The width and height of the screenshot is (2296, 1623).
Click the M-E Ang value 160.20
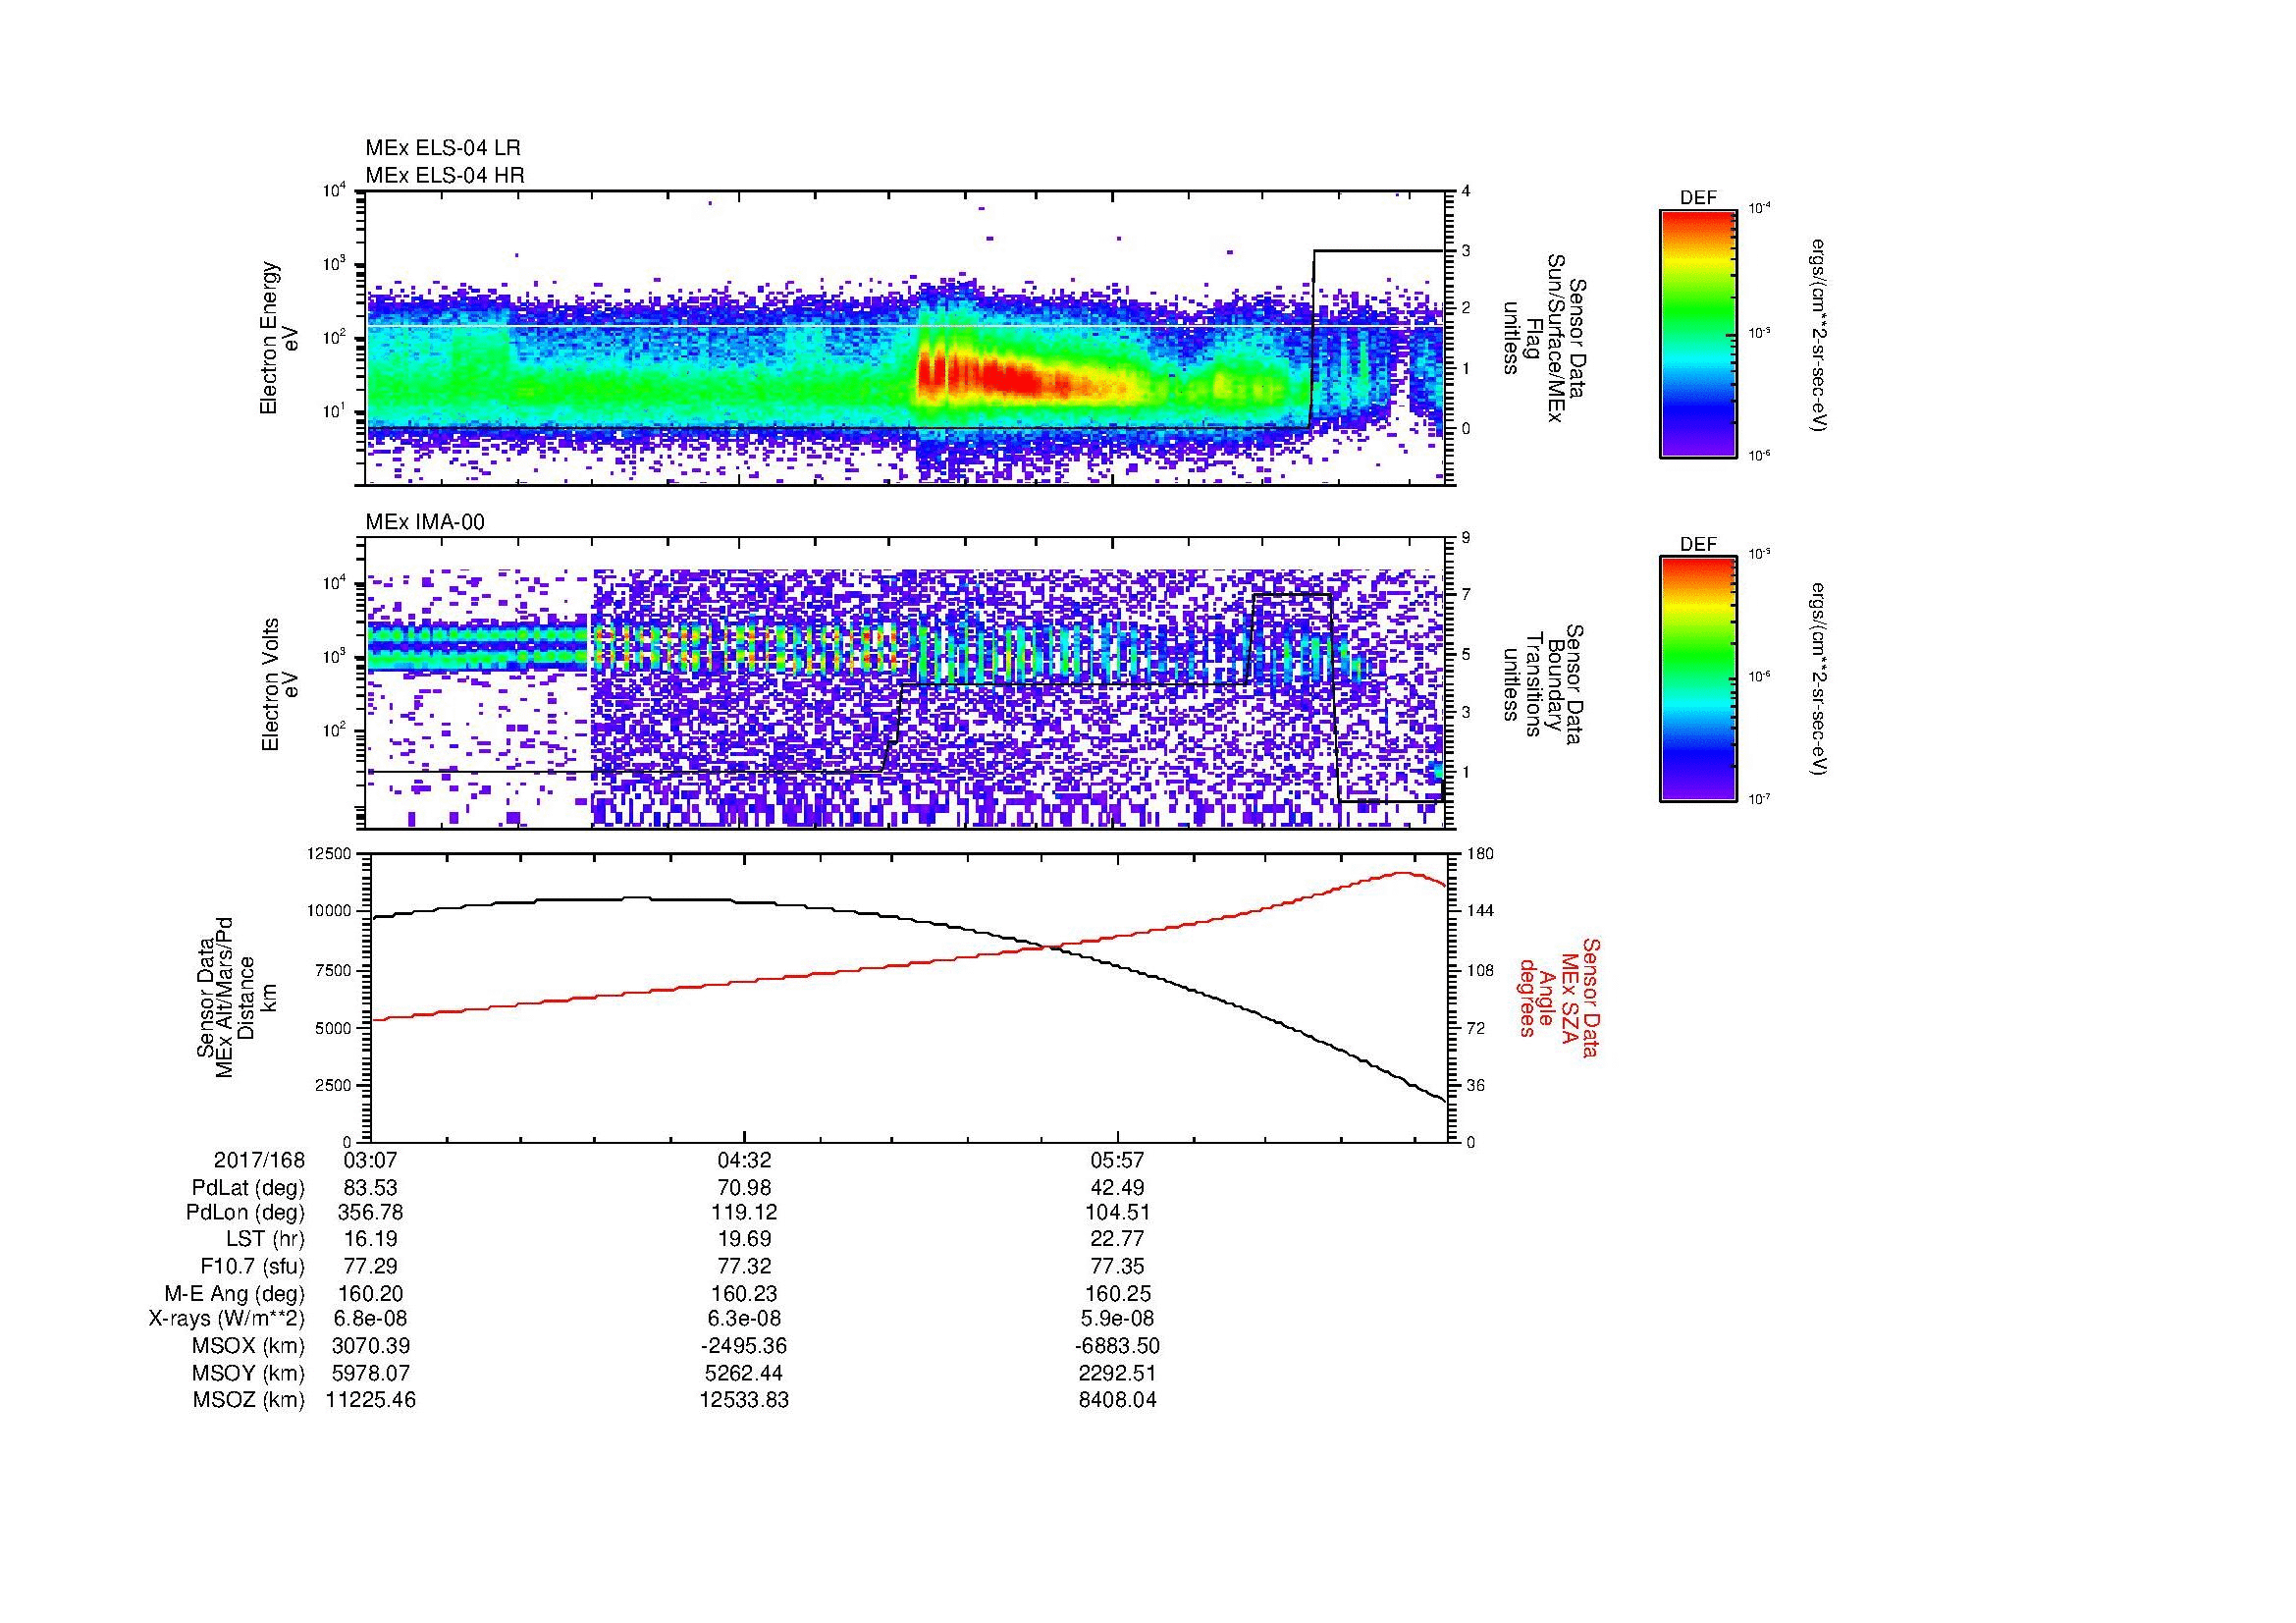coord(371,1293)
